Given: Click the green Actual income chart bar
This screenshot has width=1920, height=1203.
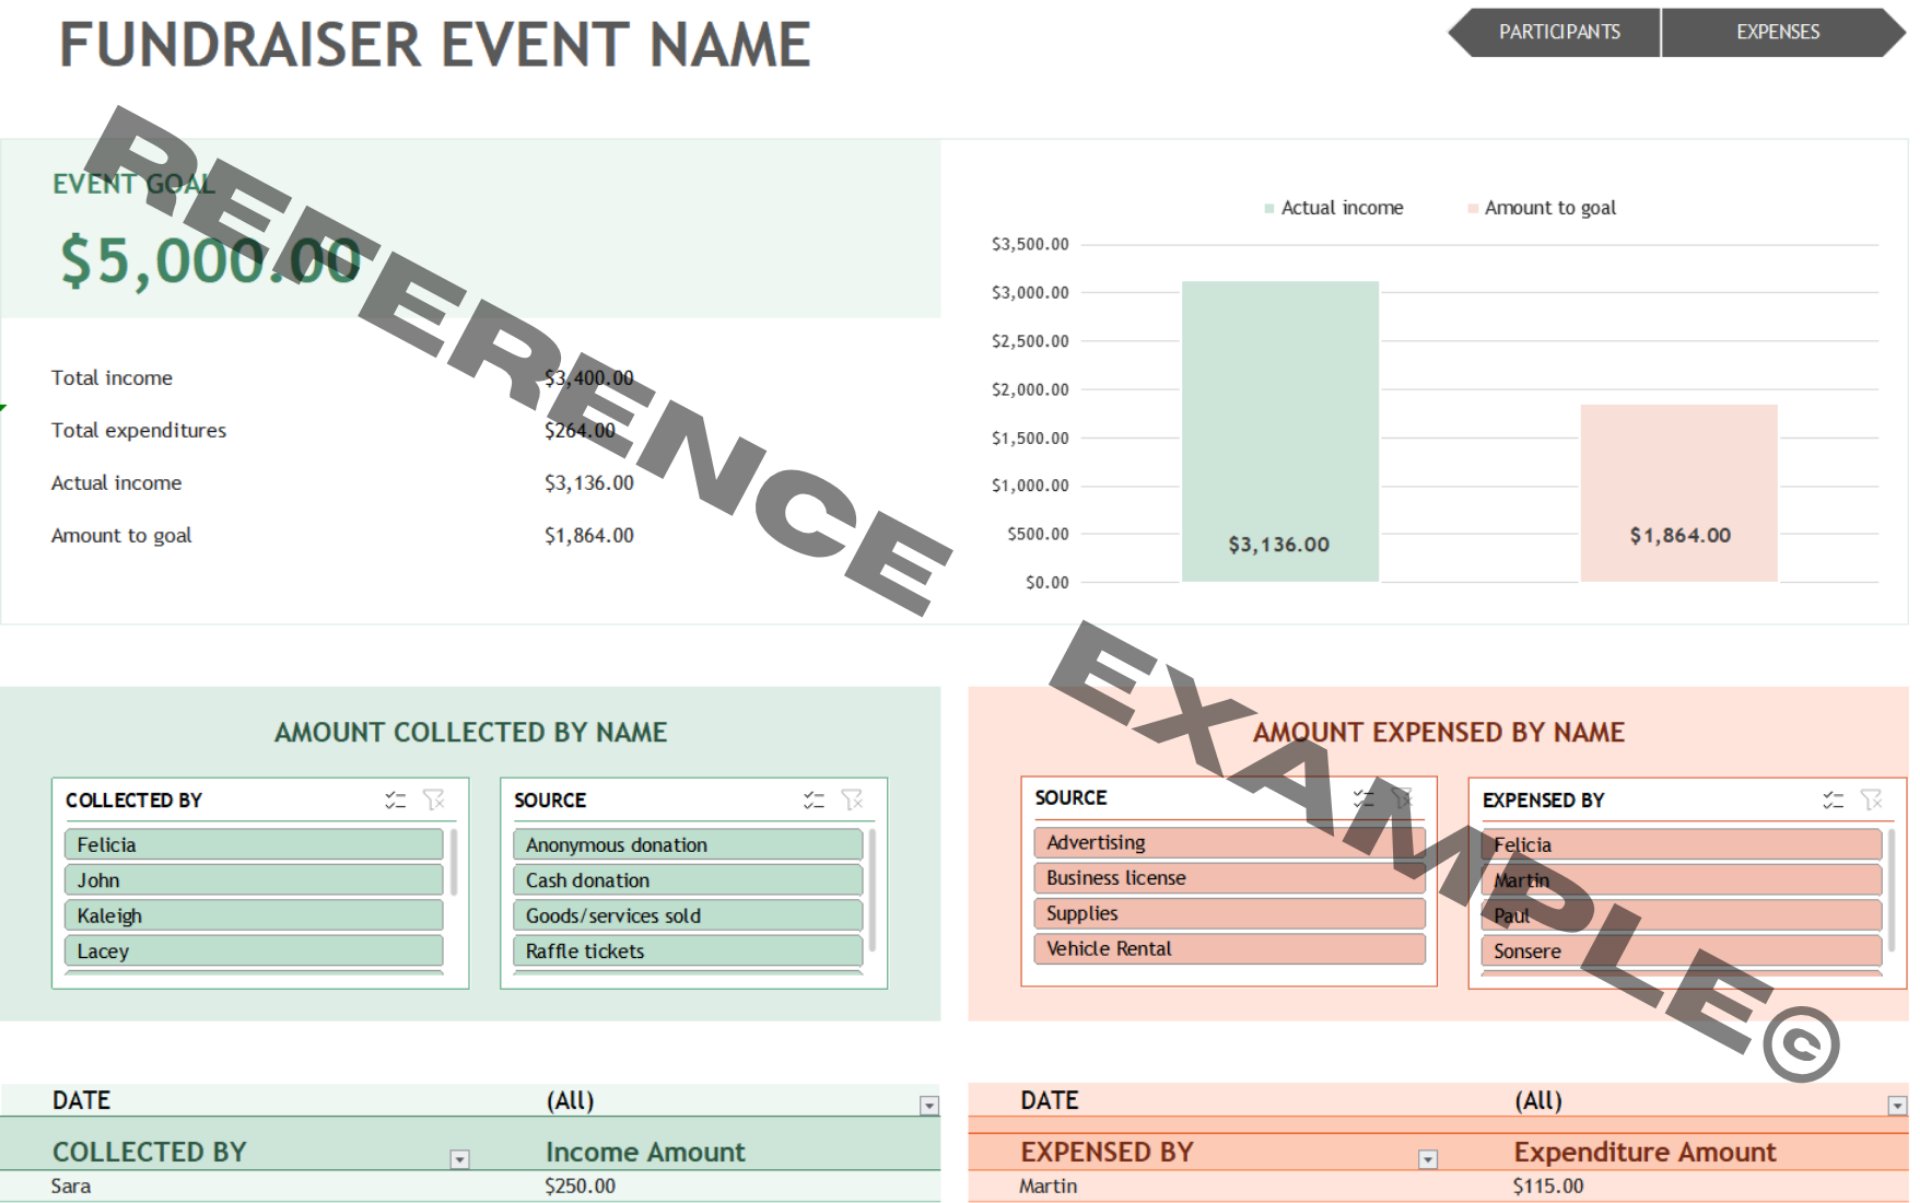Looking at the screenshot, I should pyautogui.click(x=1280, y=431).
